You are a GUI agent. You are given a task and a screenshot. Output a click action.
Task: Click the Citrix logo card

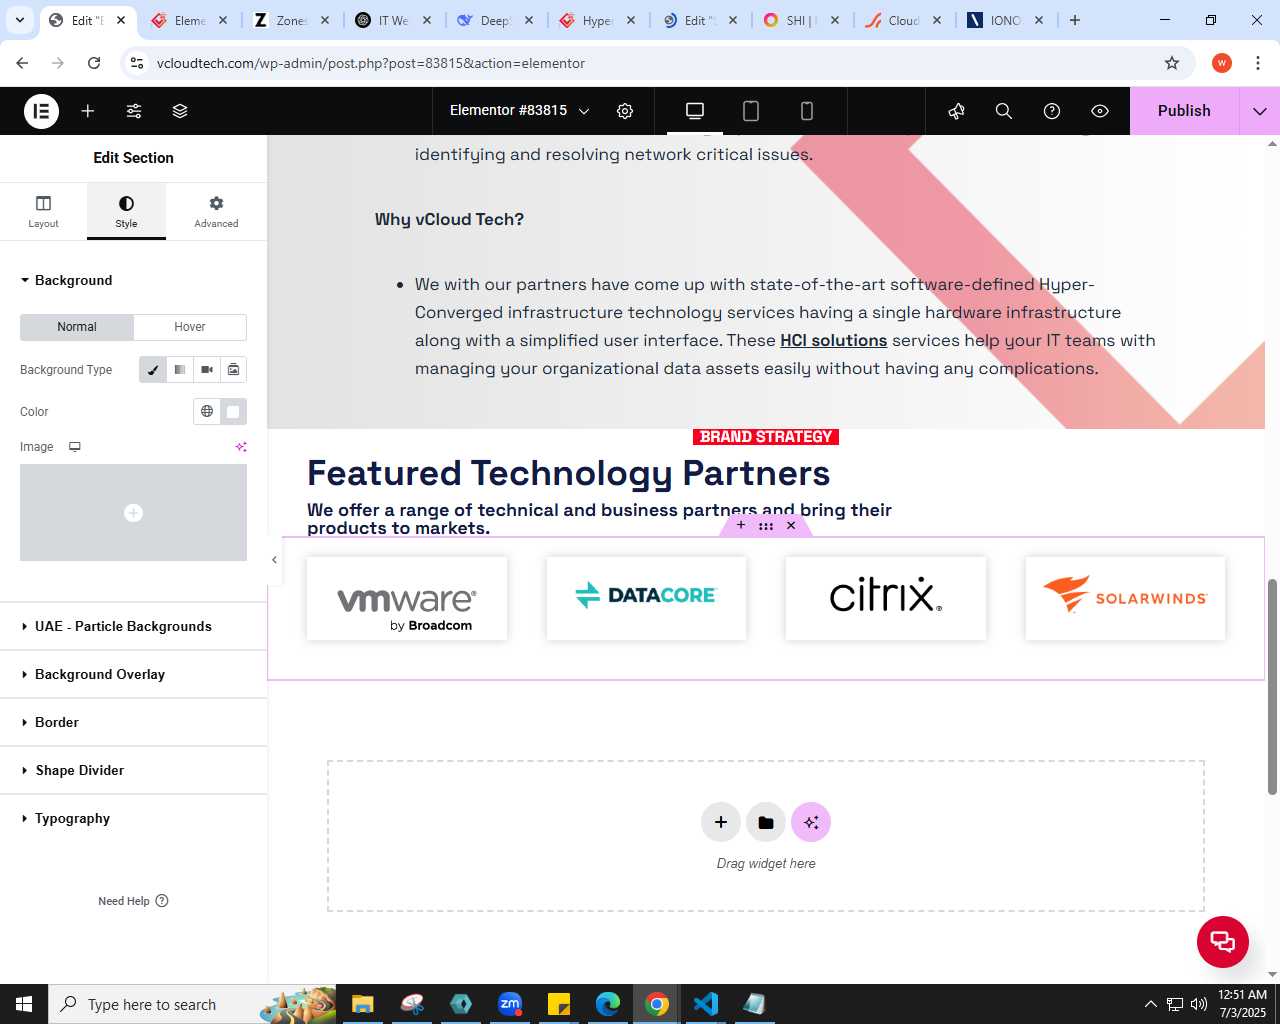point(886,598)
